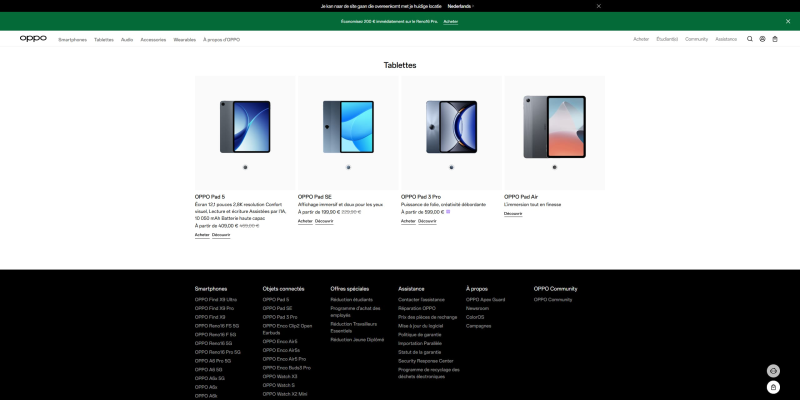Click Acheter in the top navigation

pyautogui.click(x=641, y=39)
